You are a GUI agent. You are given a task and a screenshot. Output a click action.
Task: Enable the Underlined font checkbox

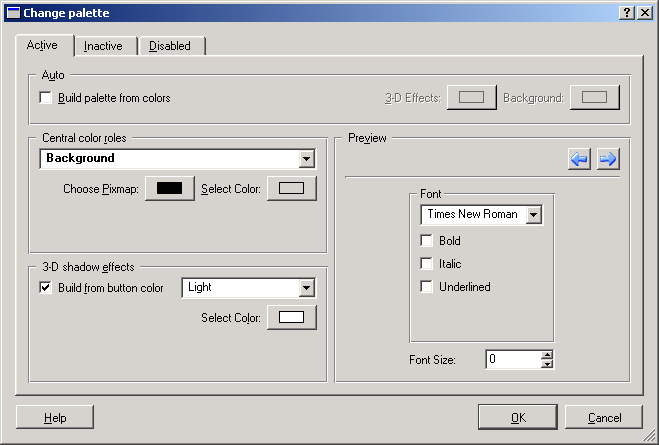[x=427, y=287]
